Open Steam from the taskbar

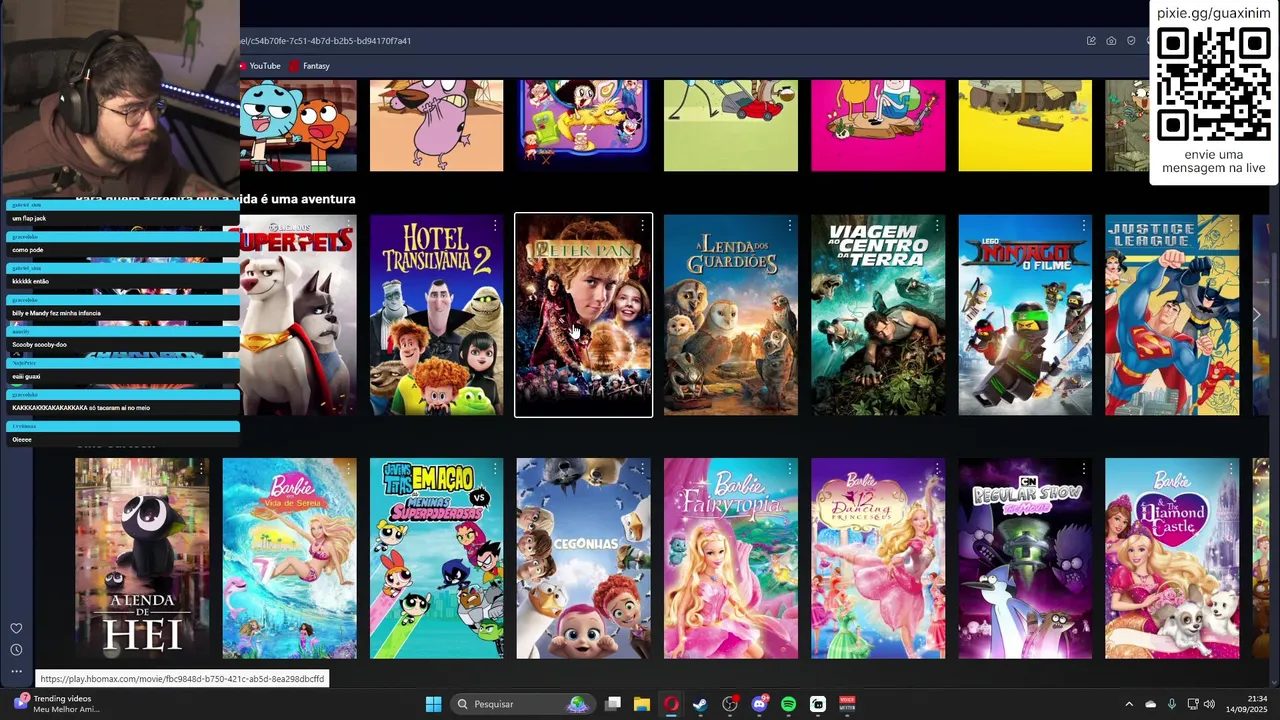(x=700, y=704)
